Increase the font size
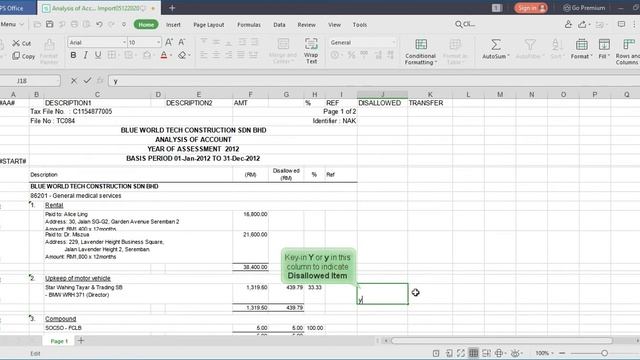The height and width of the screenshot is (360, 640). pos(169,42)
